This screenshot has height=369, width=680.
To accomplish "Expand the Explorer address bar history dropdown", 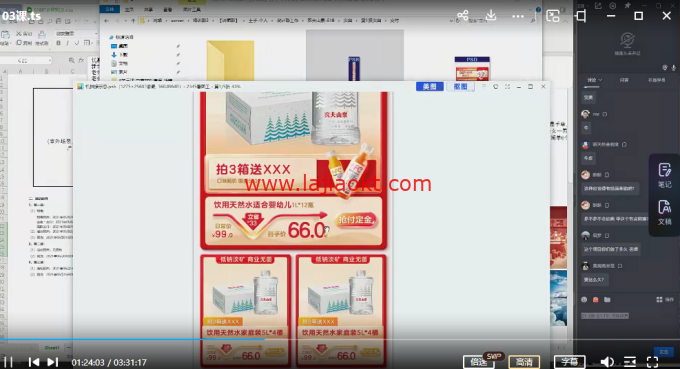I will point(451,20).
